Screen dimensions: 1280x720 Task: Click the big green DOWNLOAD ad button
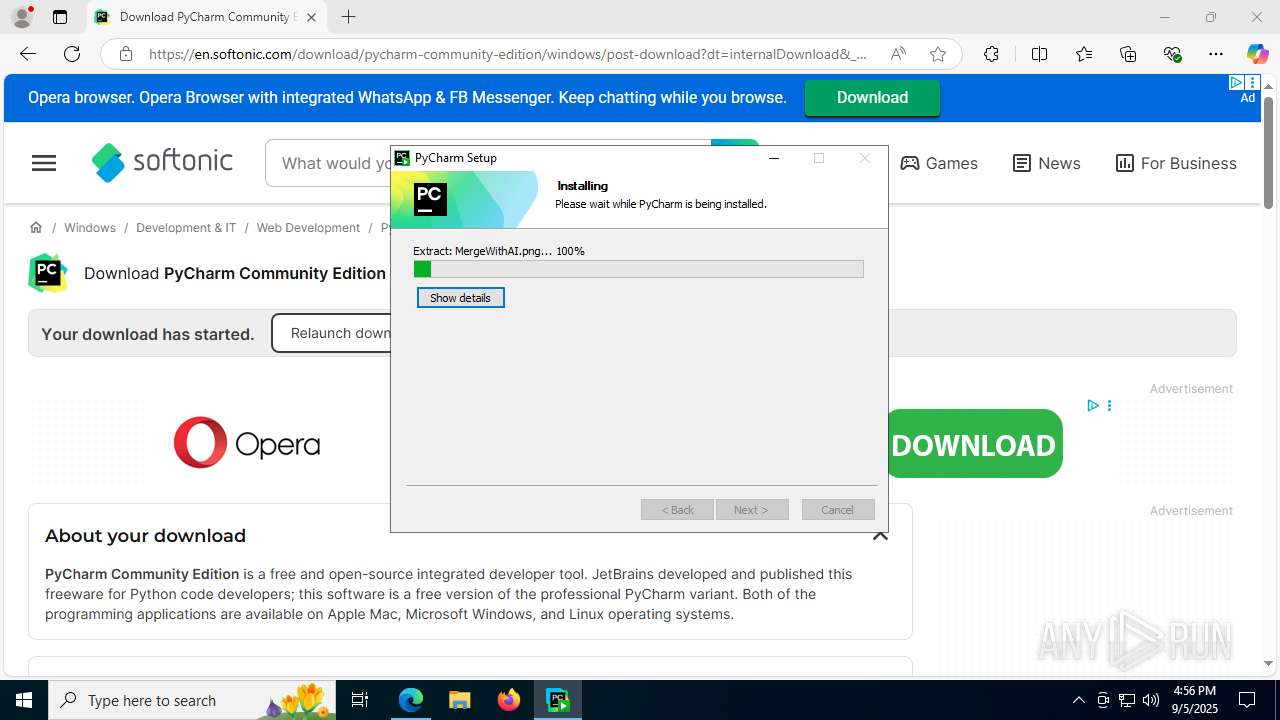click(974, 444)
